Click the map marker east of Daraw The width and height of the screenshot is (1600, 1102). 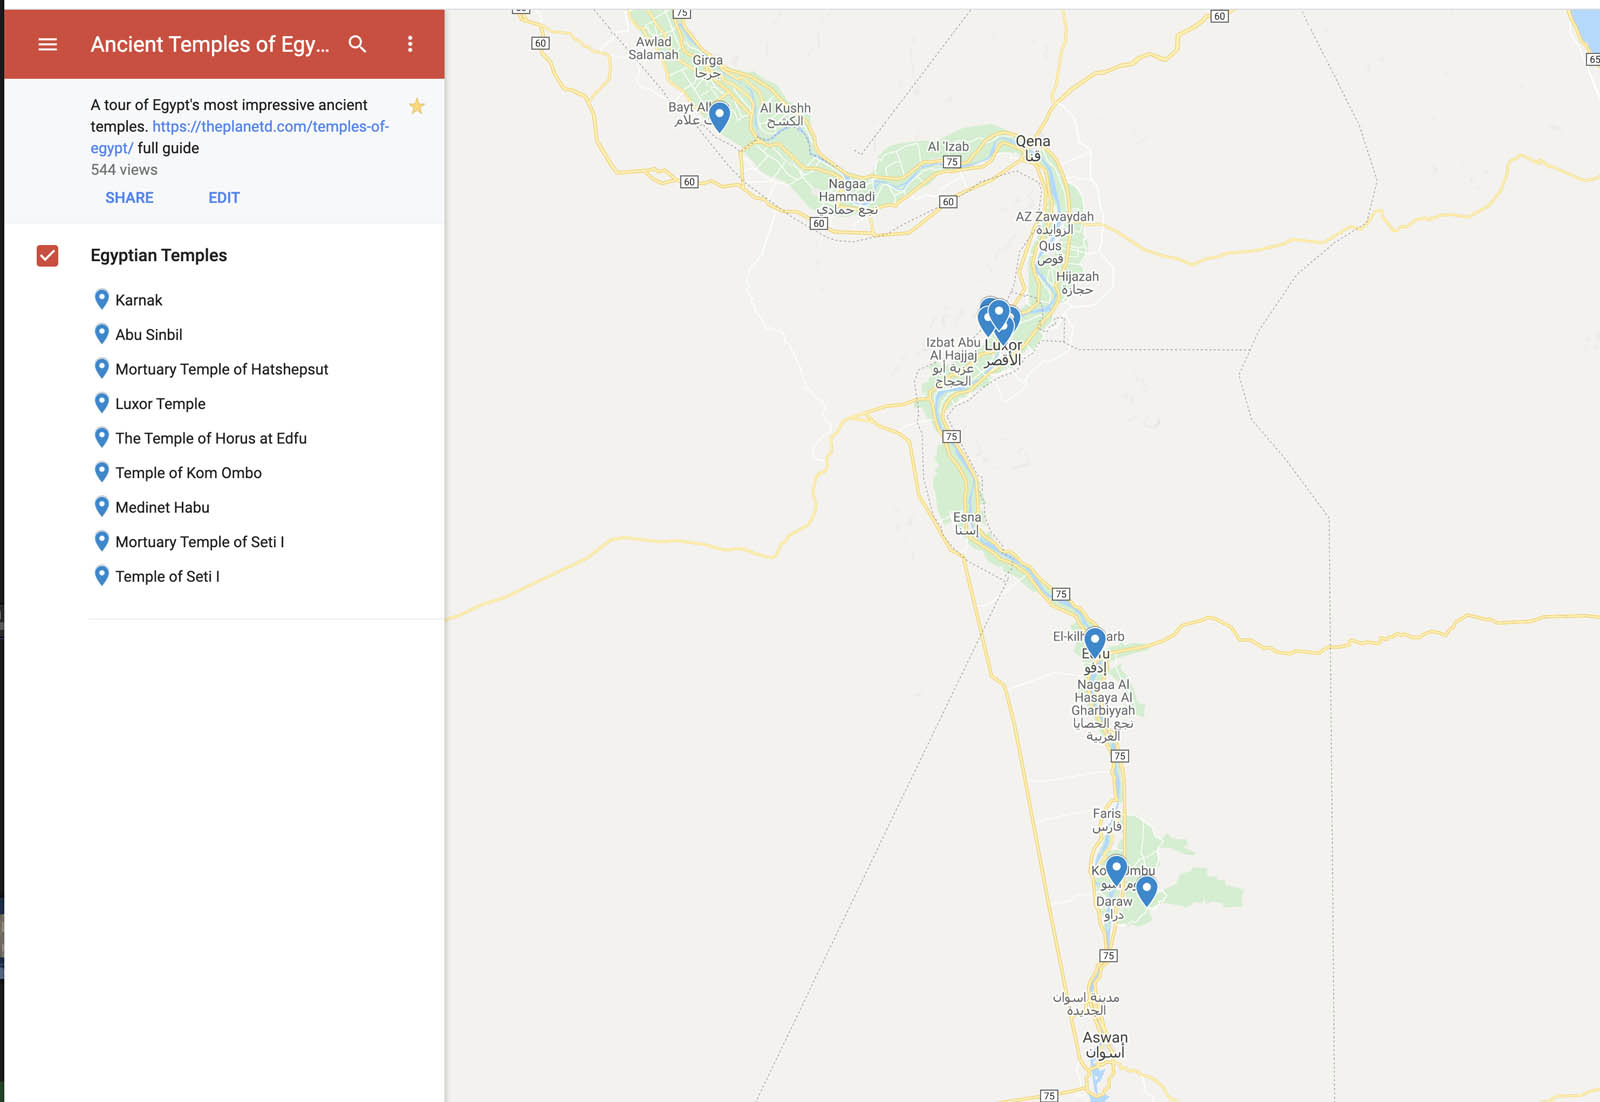click(1147, 889)
